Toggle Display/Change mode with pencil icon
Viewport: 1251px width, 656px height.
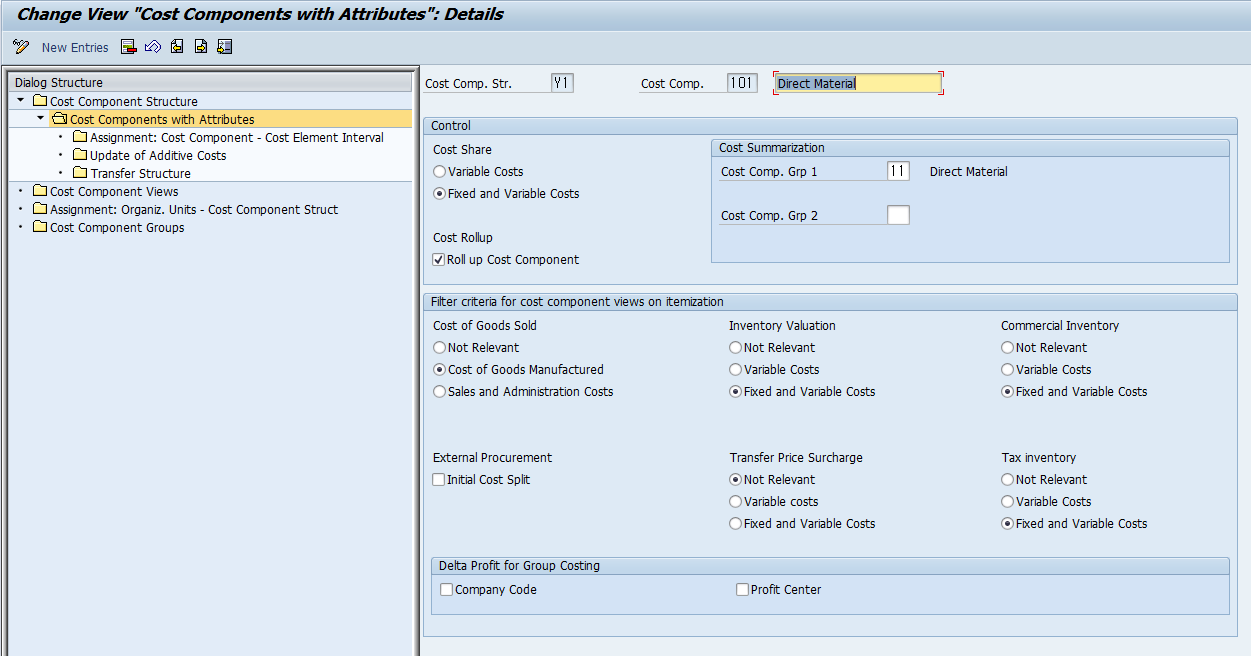coord(20,46)
